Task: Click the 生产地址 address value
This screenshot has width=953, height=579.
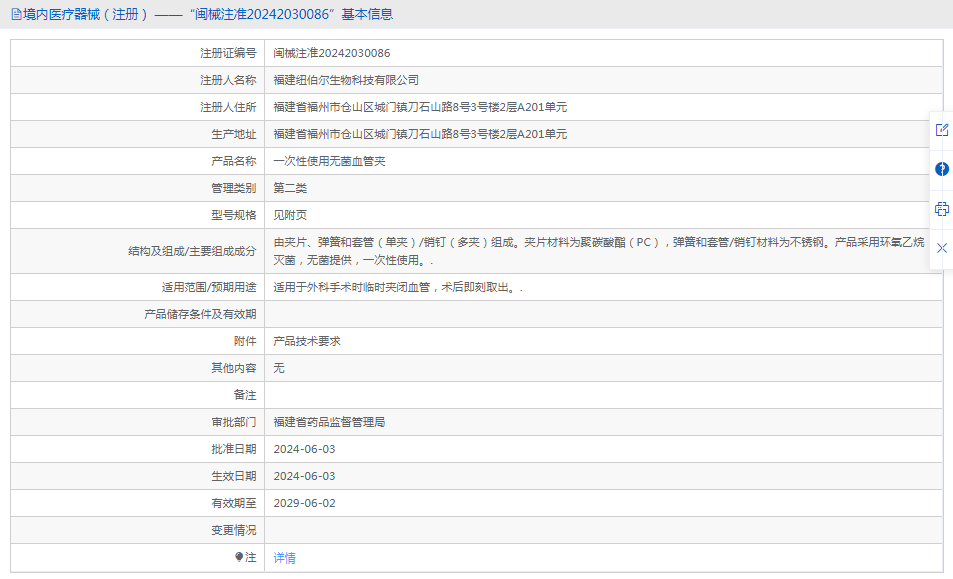Action: coord(420,134)
